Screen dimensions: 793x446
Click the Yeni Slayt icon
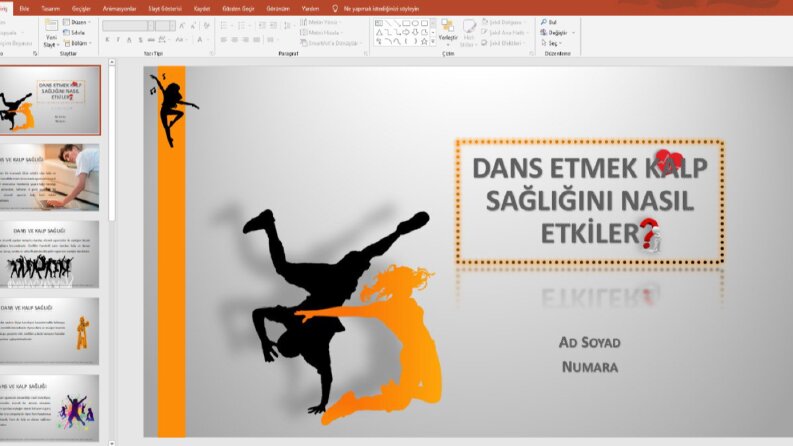(x=52, y=25)
